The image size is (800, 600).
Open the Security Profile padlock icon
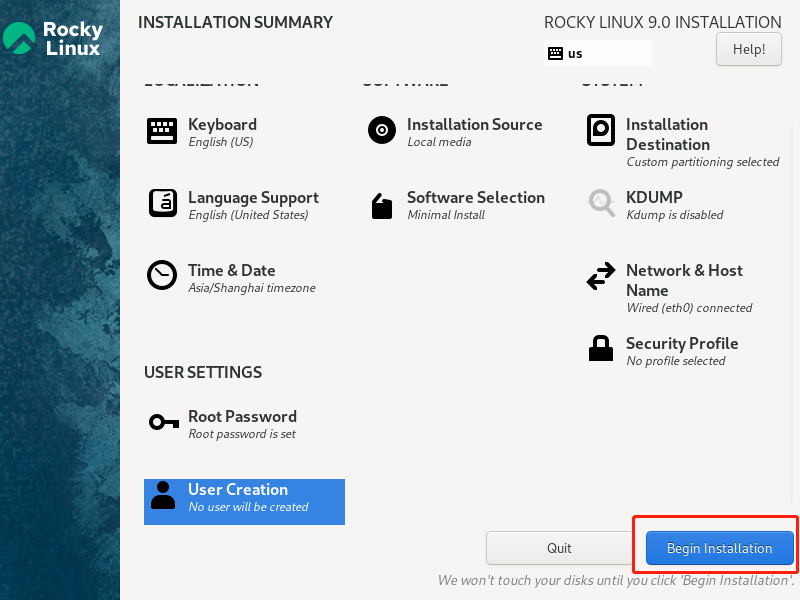click(601, 348)
